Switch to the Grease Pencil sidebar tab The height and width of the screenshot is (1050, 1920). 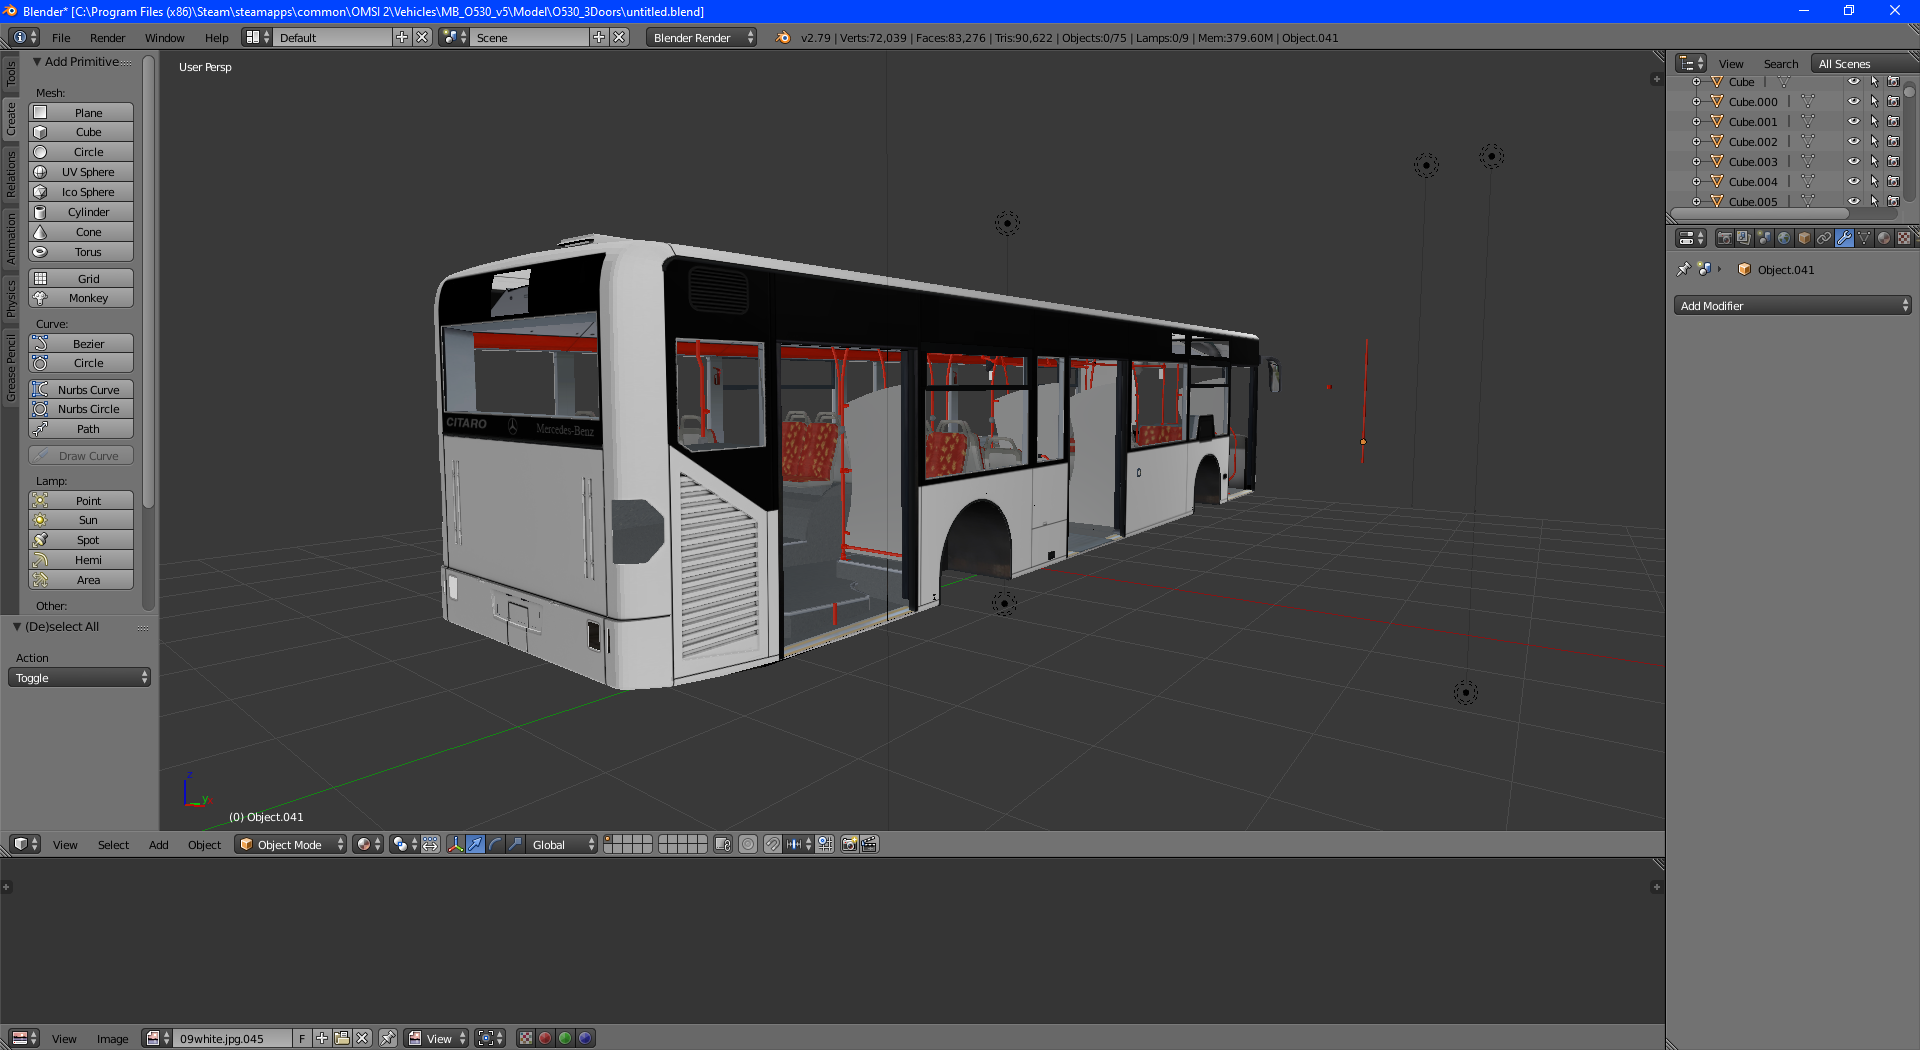point(11,368)
